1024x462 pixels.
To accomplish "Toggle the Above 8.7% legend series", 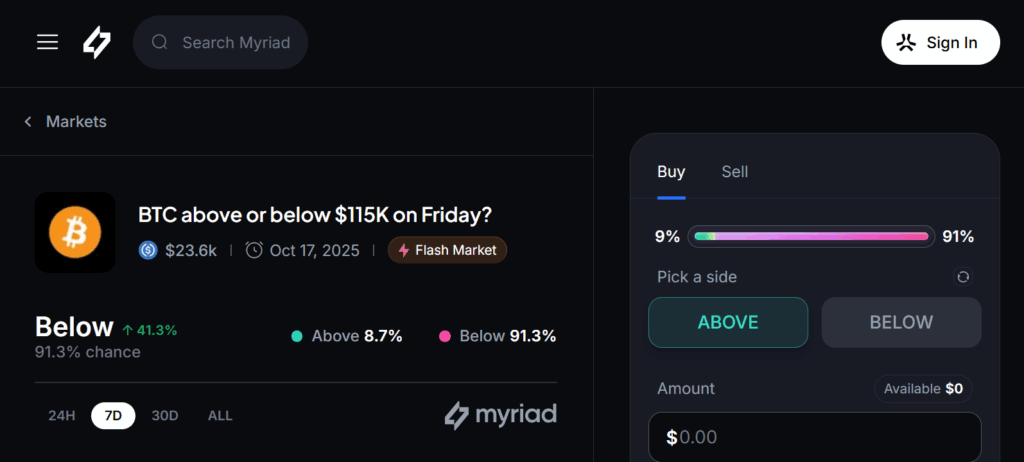I will (346, 336).
